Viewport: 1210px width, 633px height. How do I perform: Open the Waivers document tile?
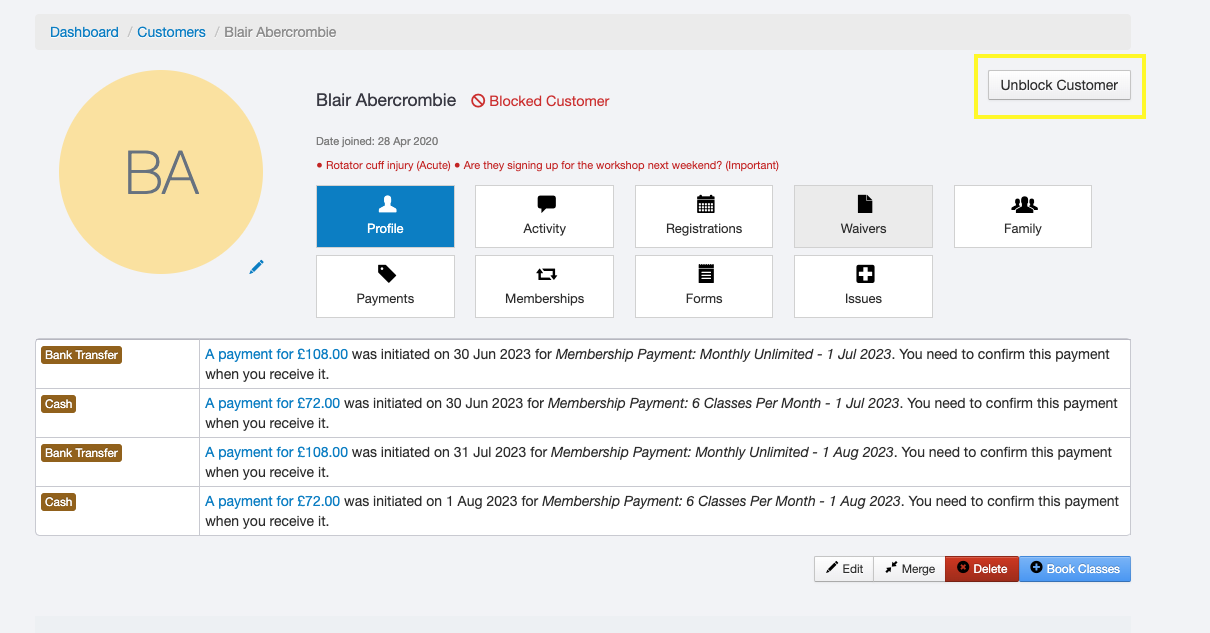(x=863, y=216)
